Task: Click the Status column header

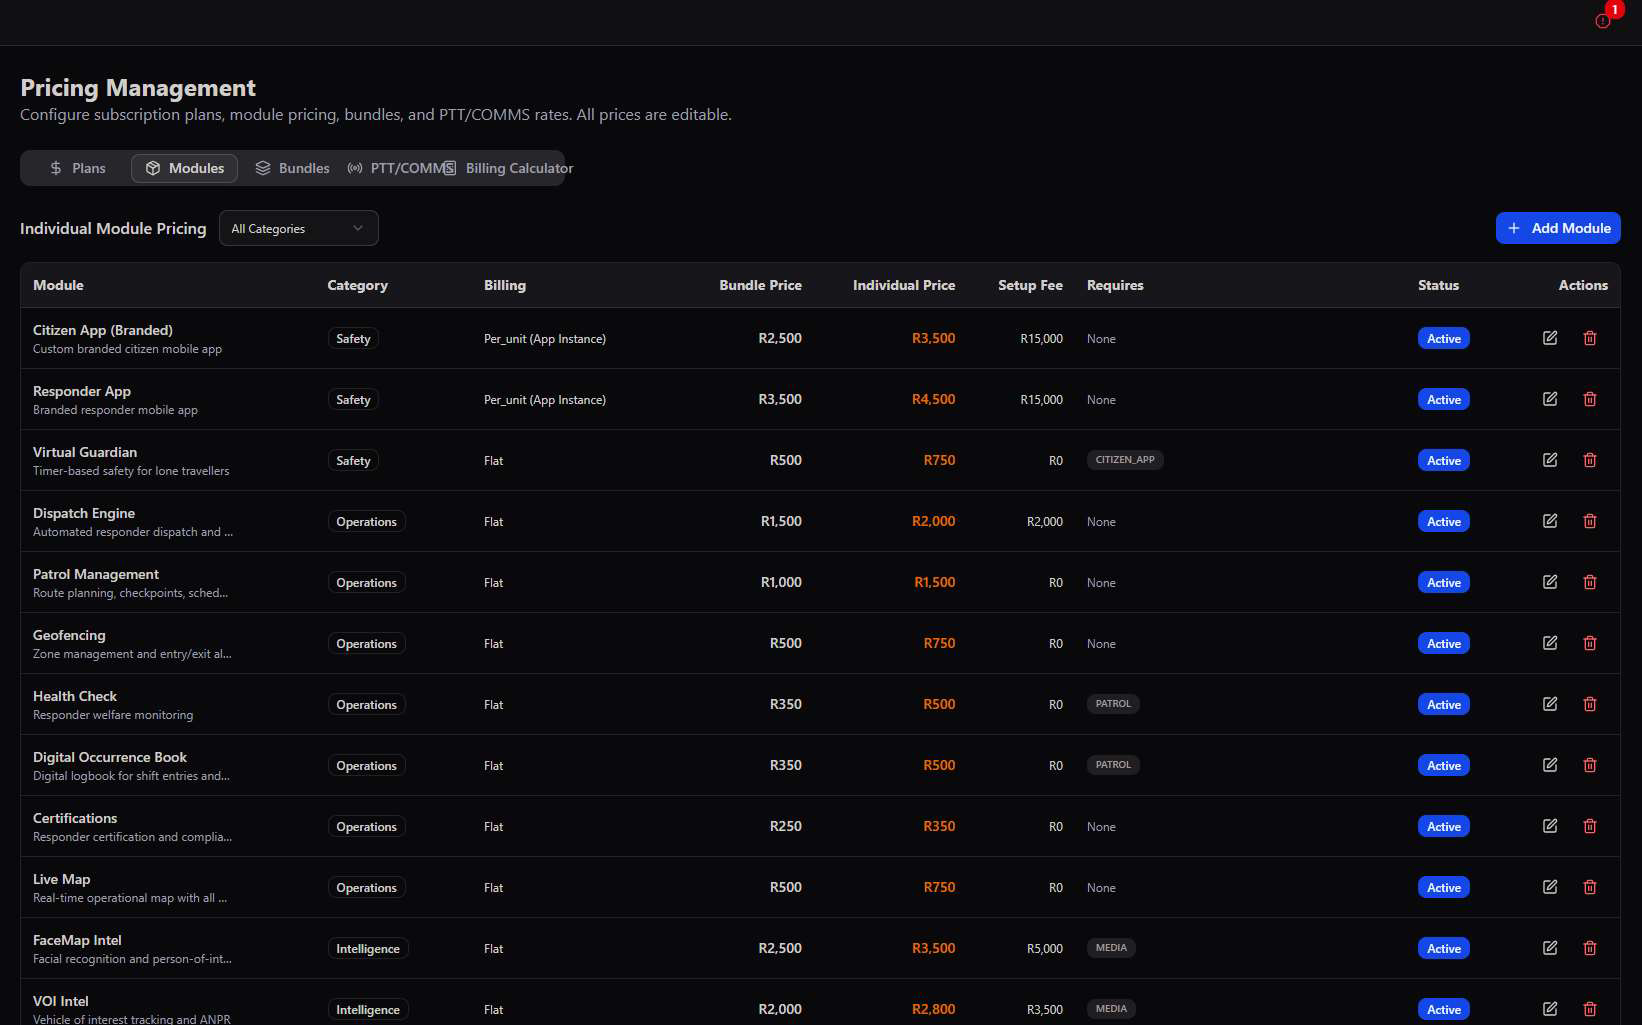Action: 1438,285
